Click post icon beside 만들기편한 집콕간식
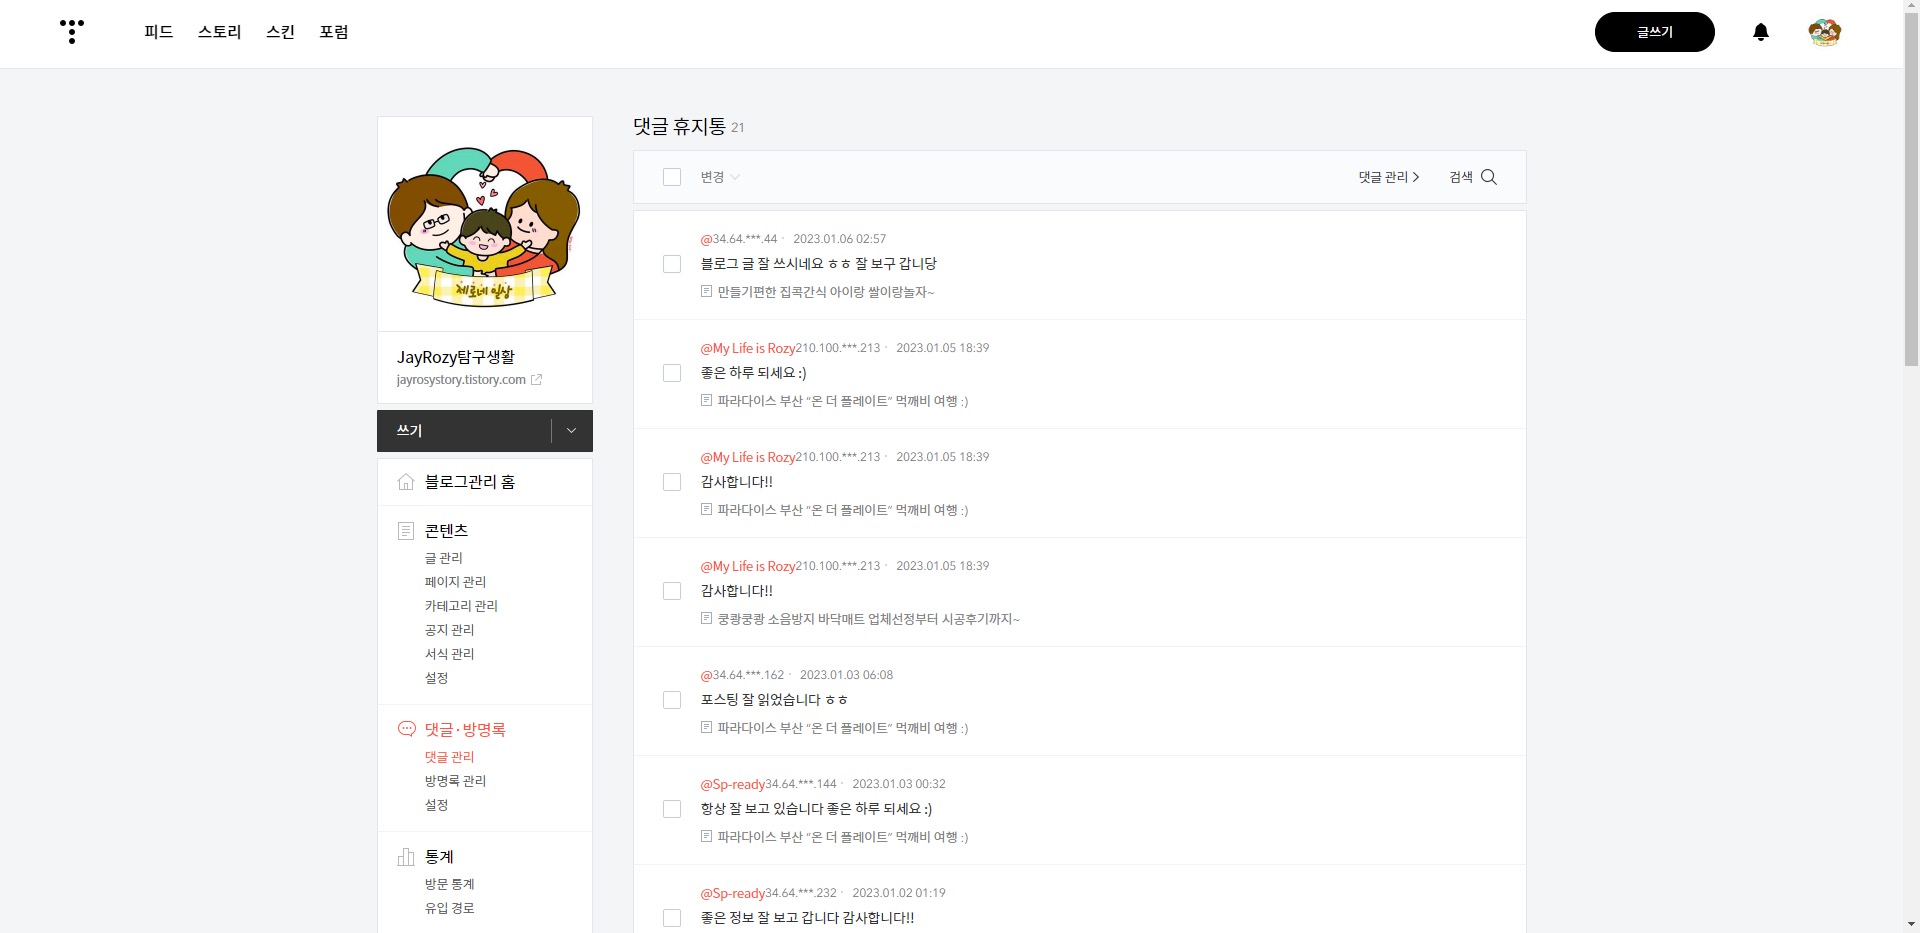 tap(707, 292)
